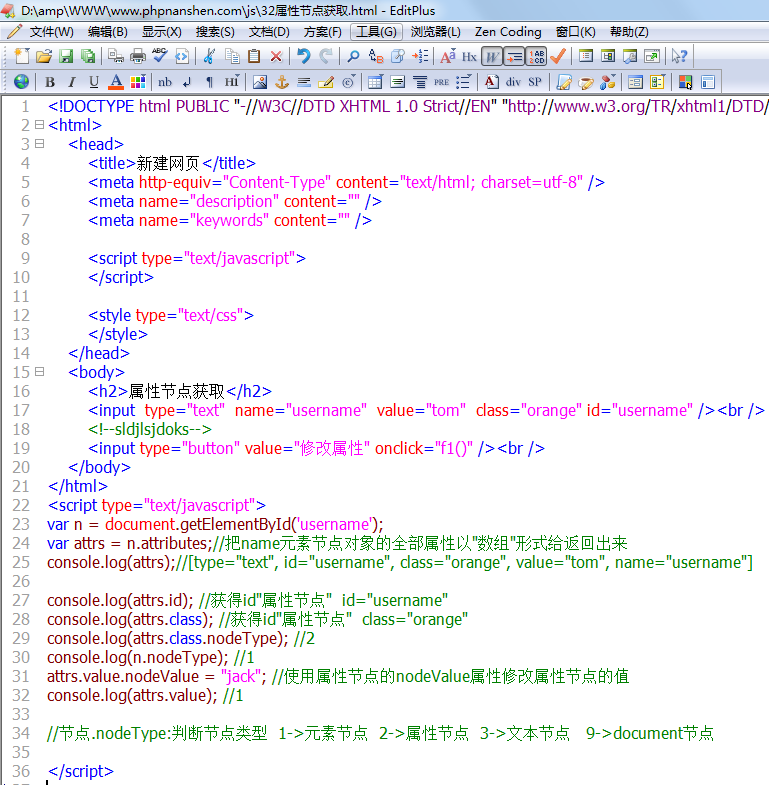
Task: Run the ABC spell check
Action: click(x=160, y=56)
